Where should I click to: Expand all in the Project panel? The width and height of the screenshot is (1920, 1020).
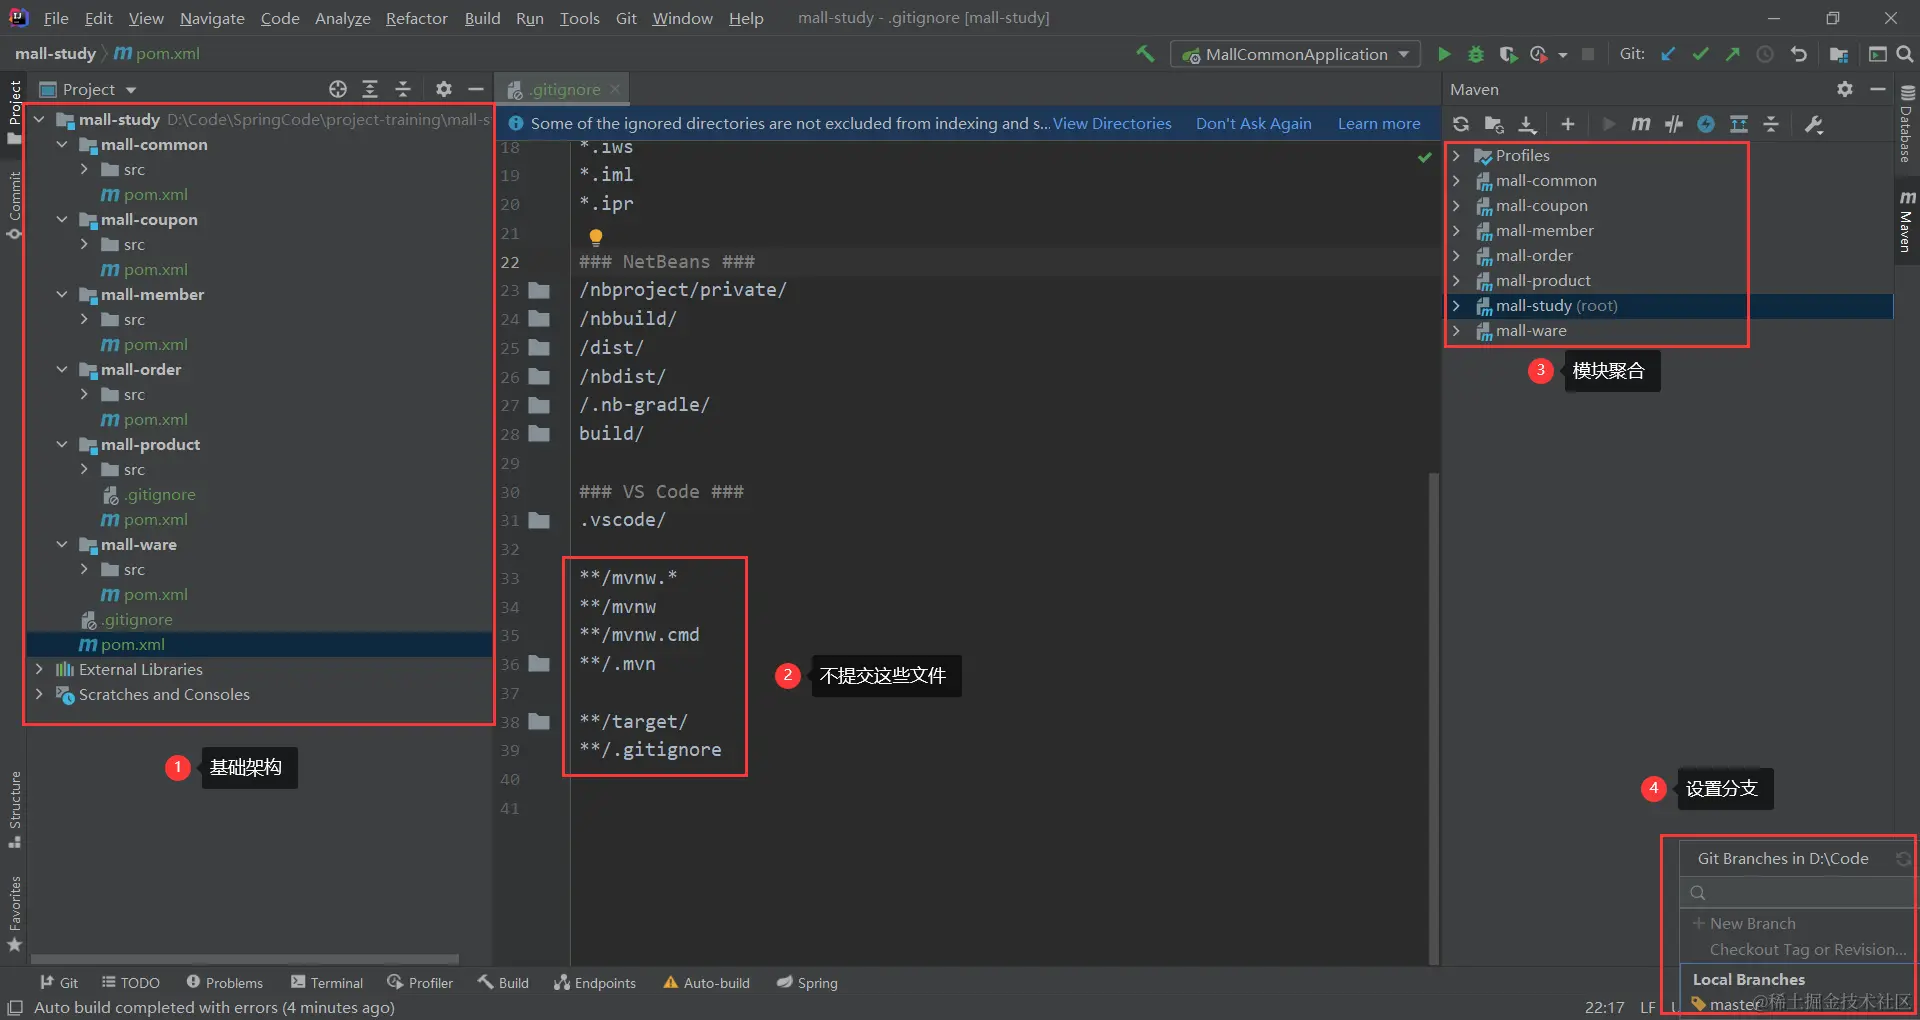click(370, 89)
